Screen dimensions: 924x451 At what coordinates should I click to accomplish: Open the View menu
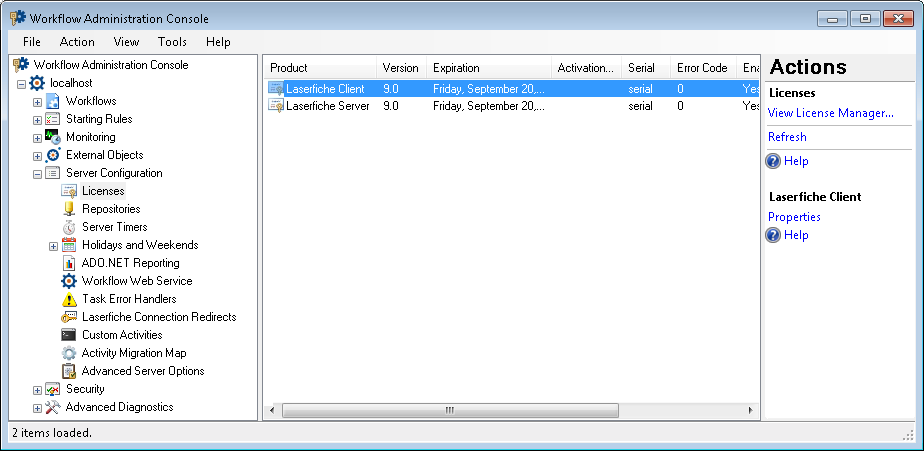[126, 42]
